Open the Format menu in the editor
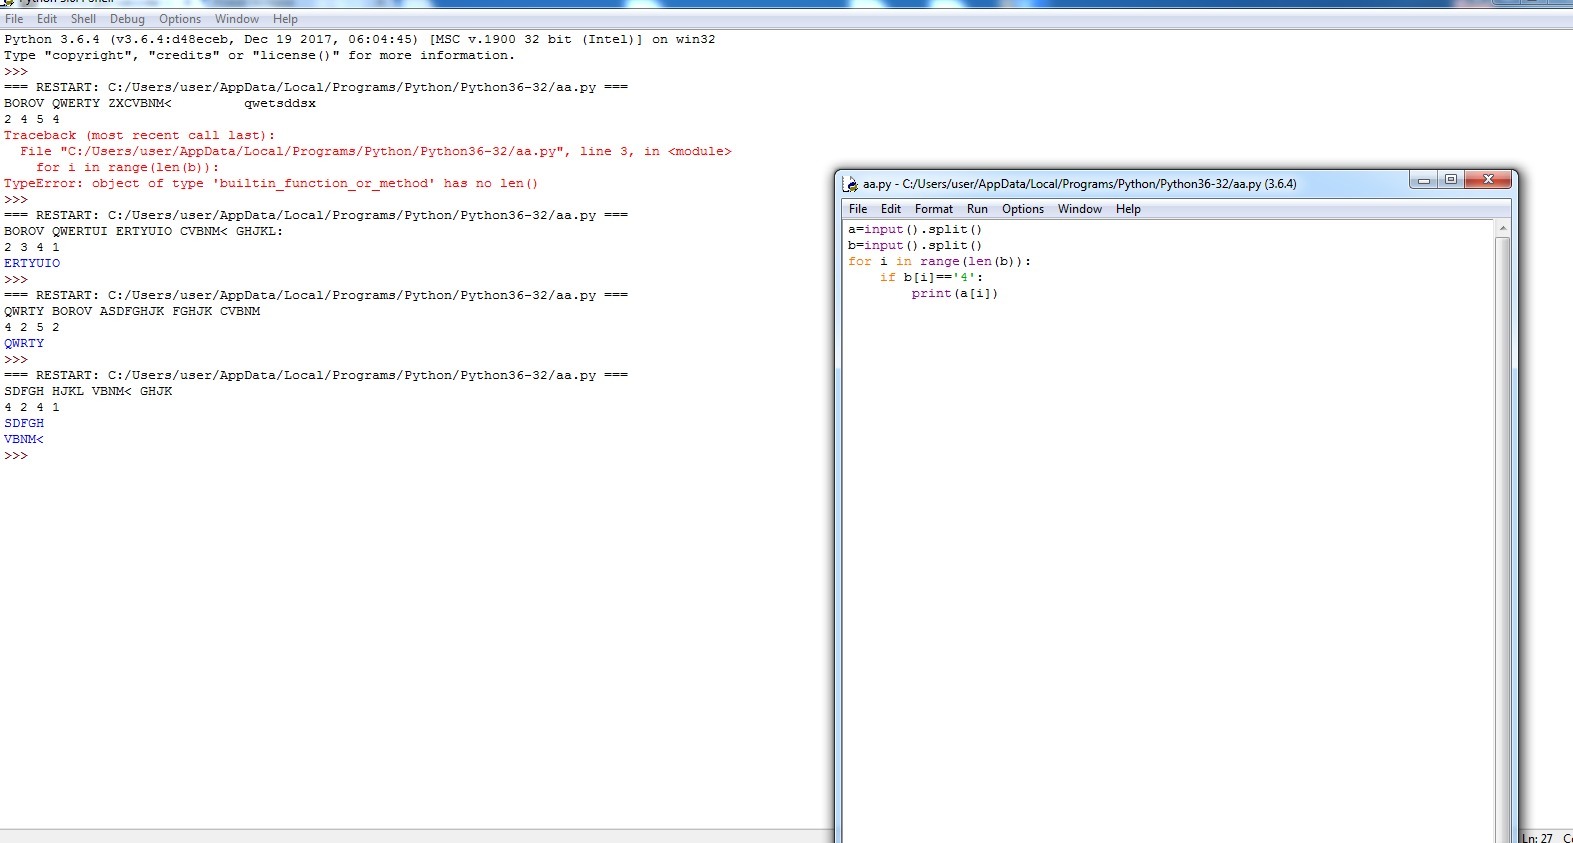1573x843 pixels. [x=933, y=209]
